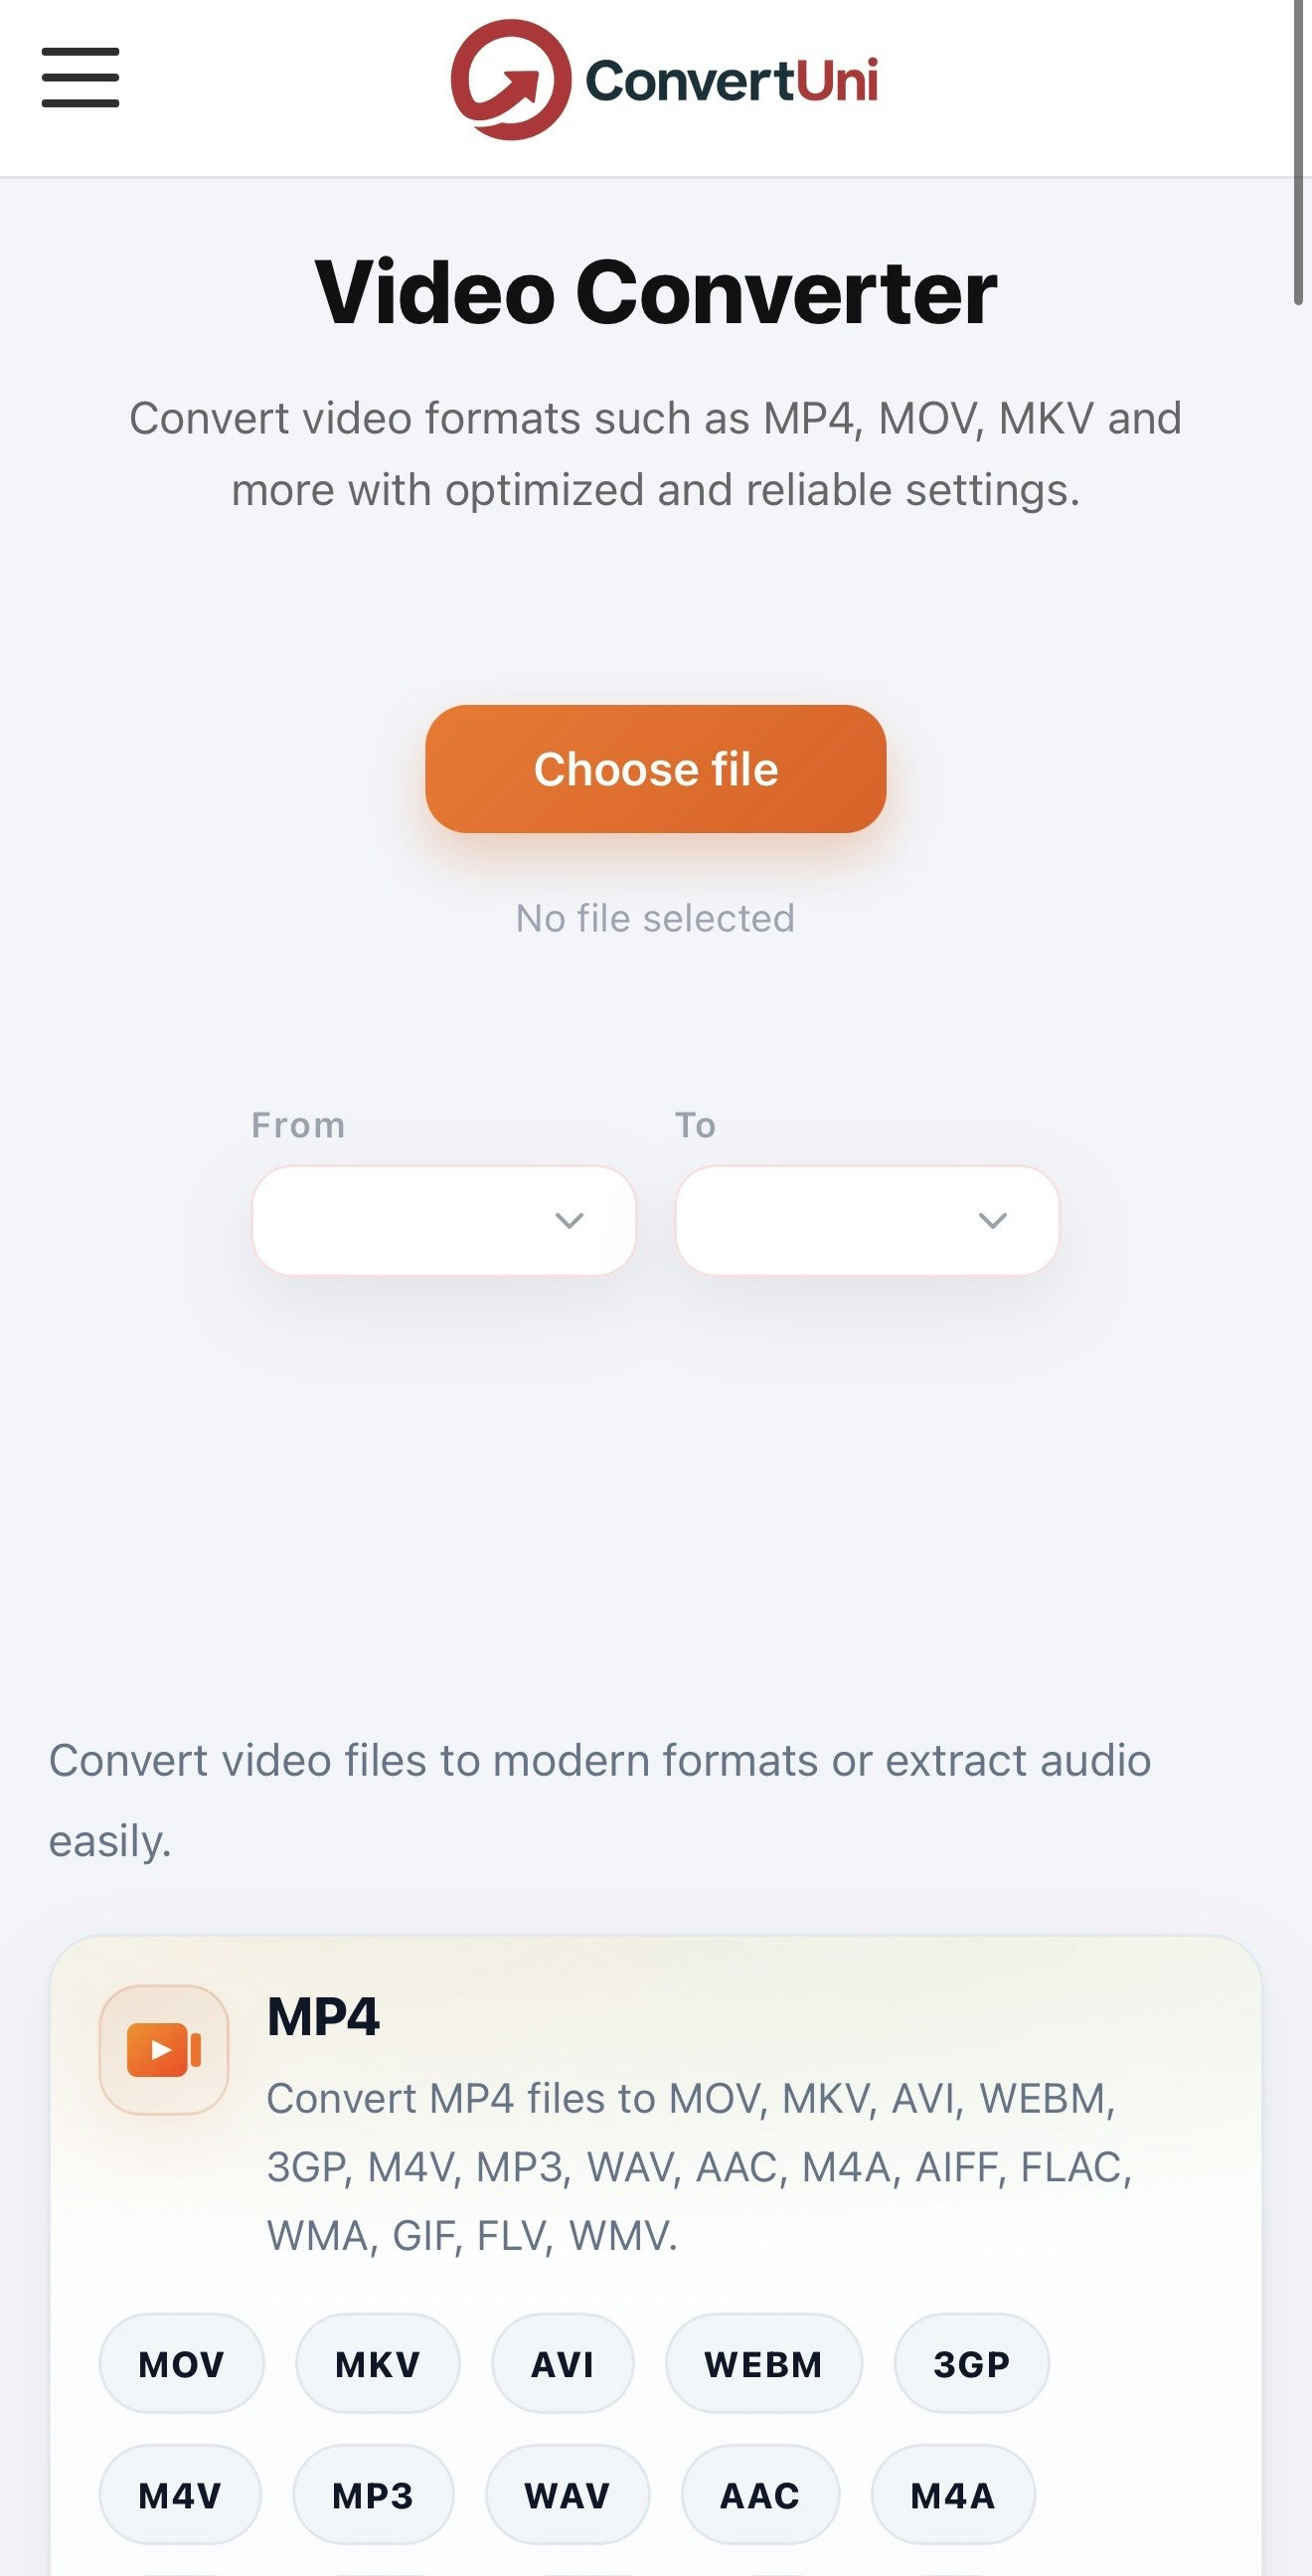The height and width of the screenshot is (2576, 1312).
Task: Select the WAV audio format chip
Action: click(568, 2495)
